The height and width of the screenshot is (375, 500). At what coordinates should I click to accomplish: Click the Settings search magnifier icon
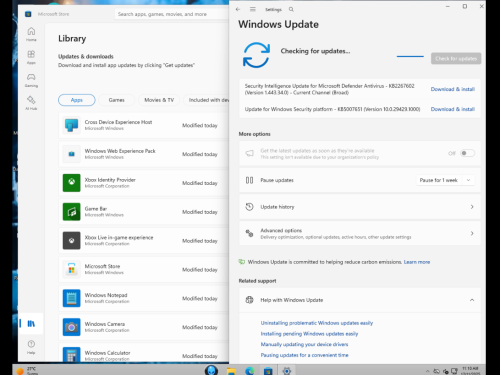(x=291, y=9)
